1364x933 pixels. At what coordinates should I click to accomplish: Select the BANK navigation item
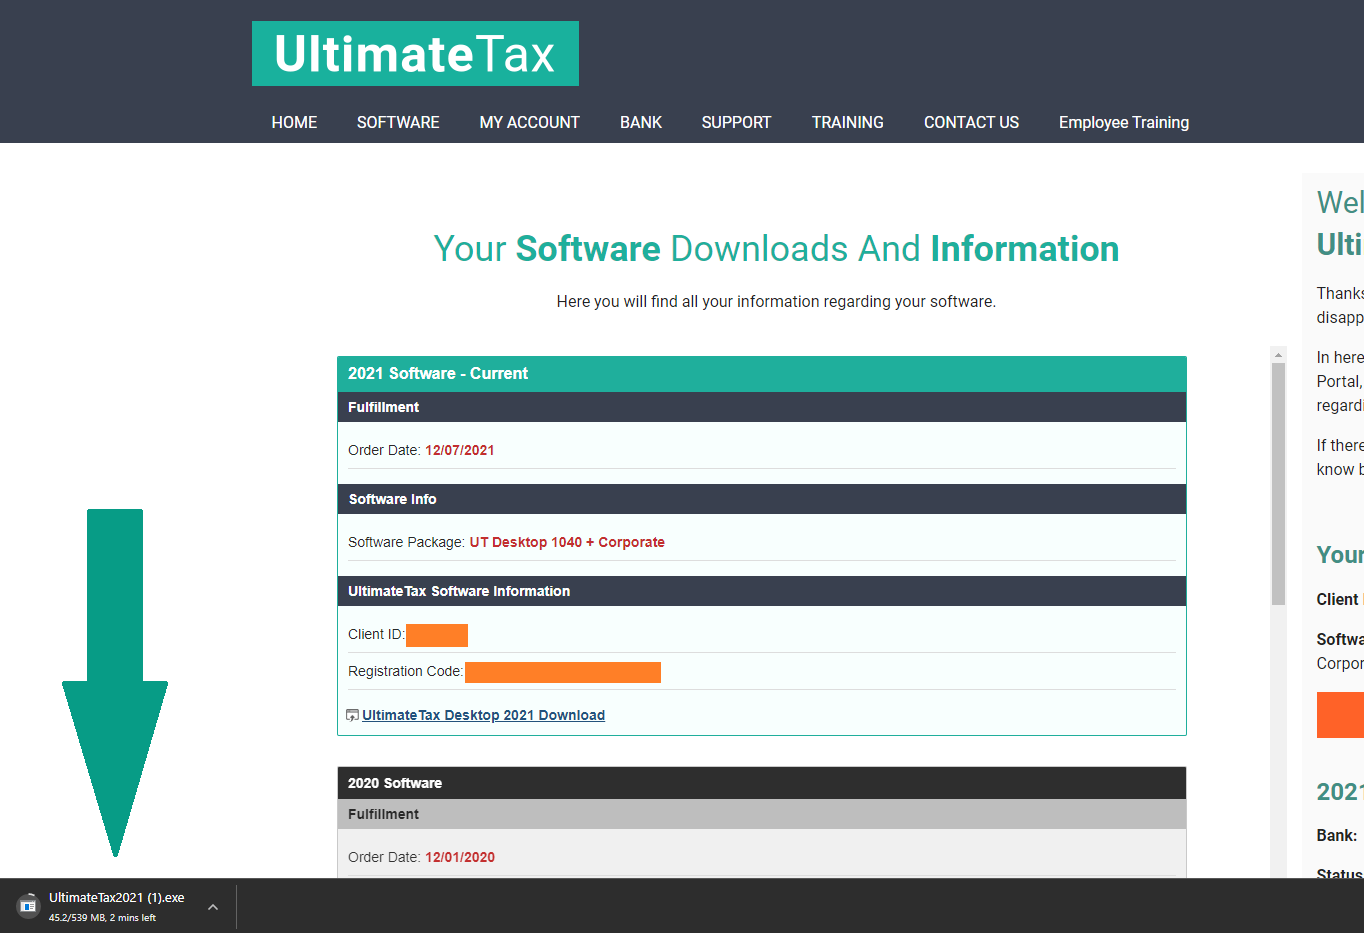pyautogui.click(x=641, y=122)
